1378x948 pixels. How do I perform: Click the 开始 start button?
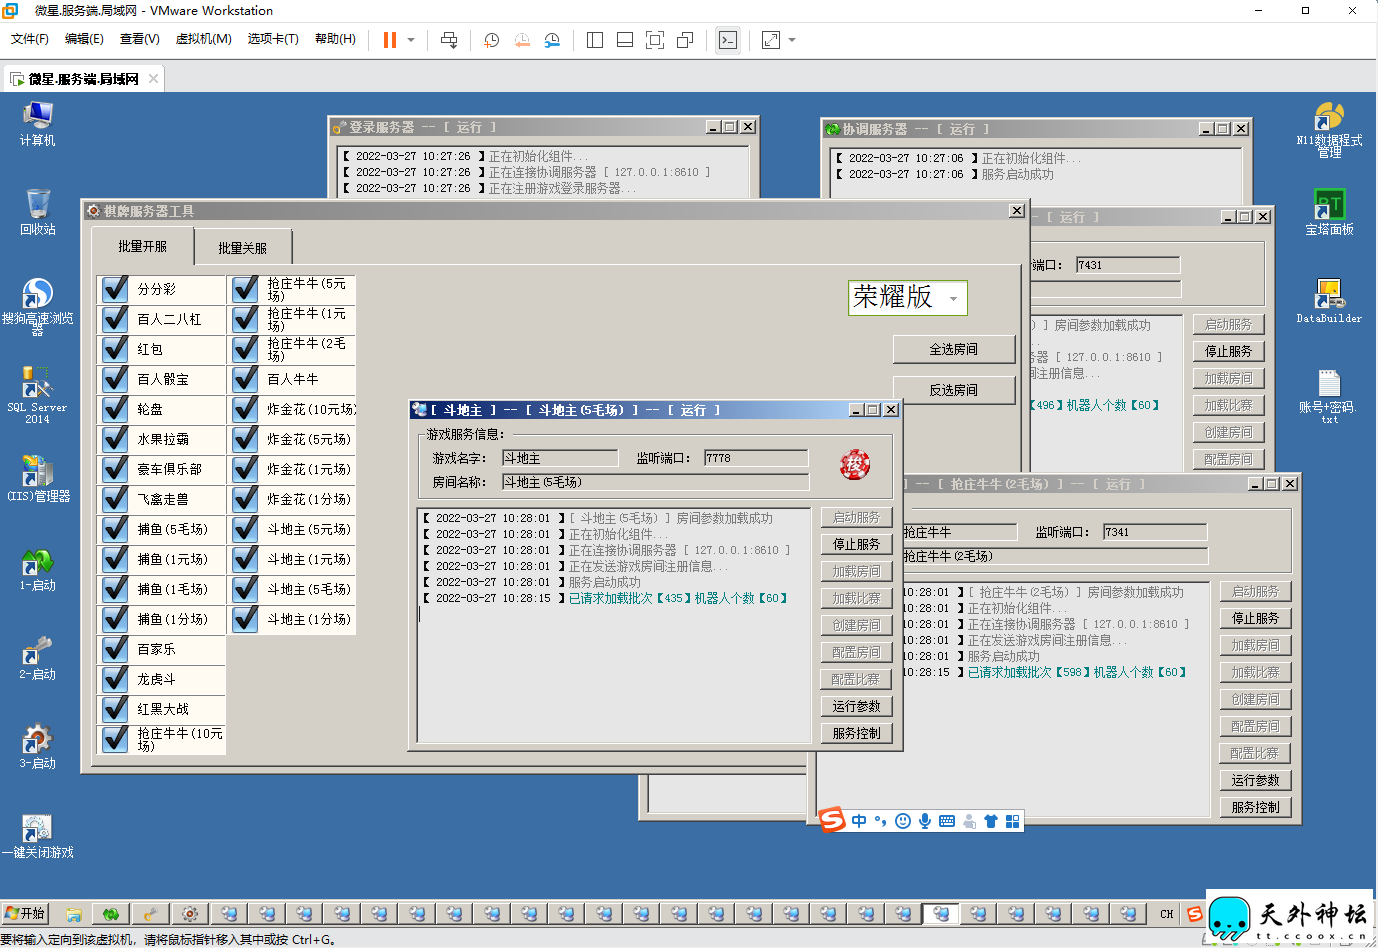(x=24, y=913)
